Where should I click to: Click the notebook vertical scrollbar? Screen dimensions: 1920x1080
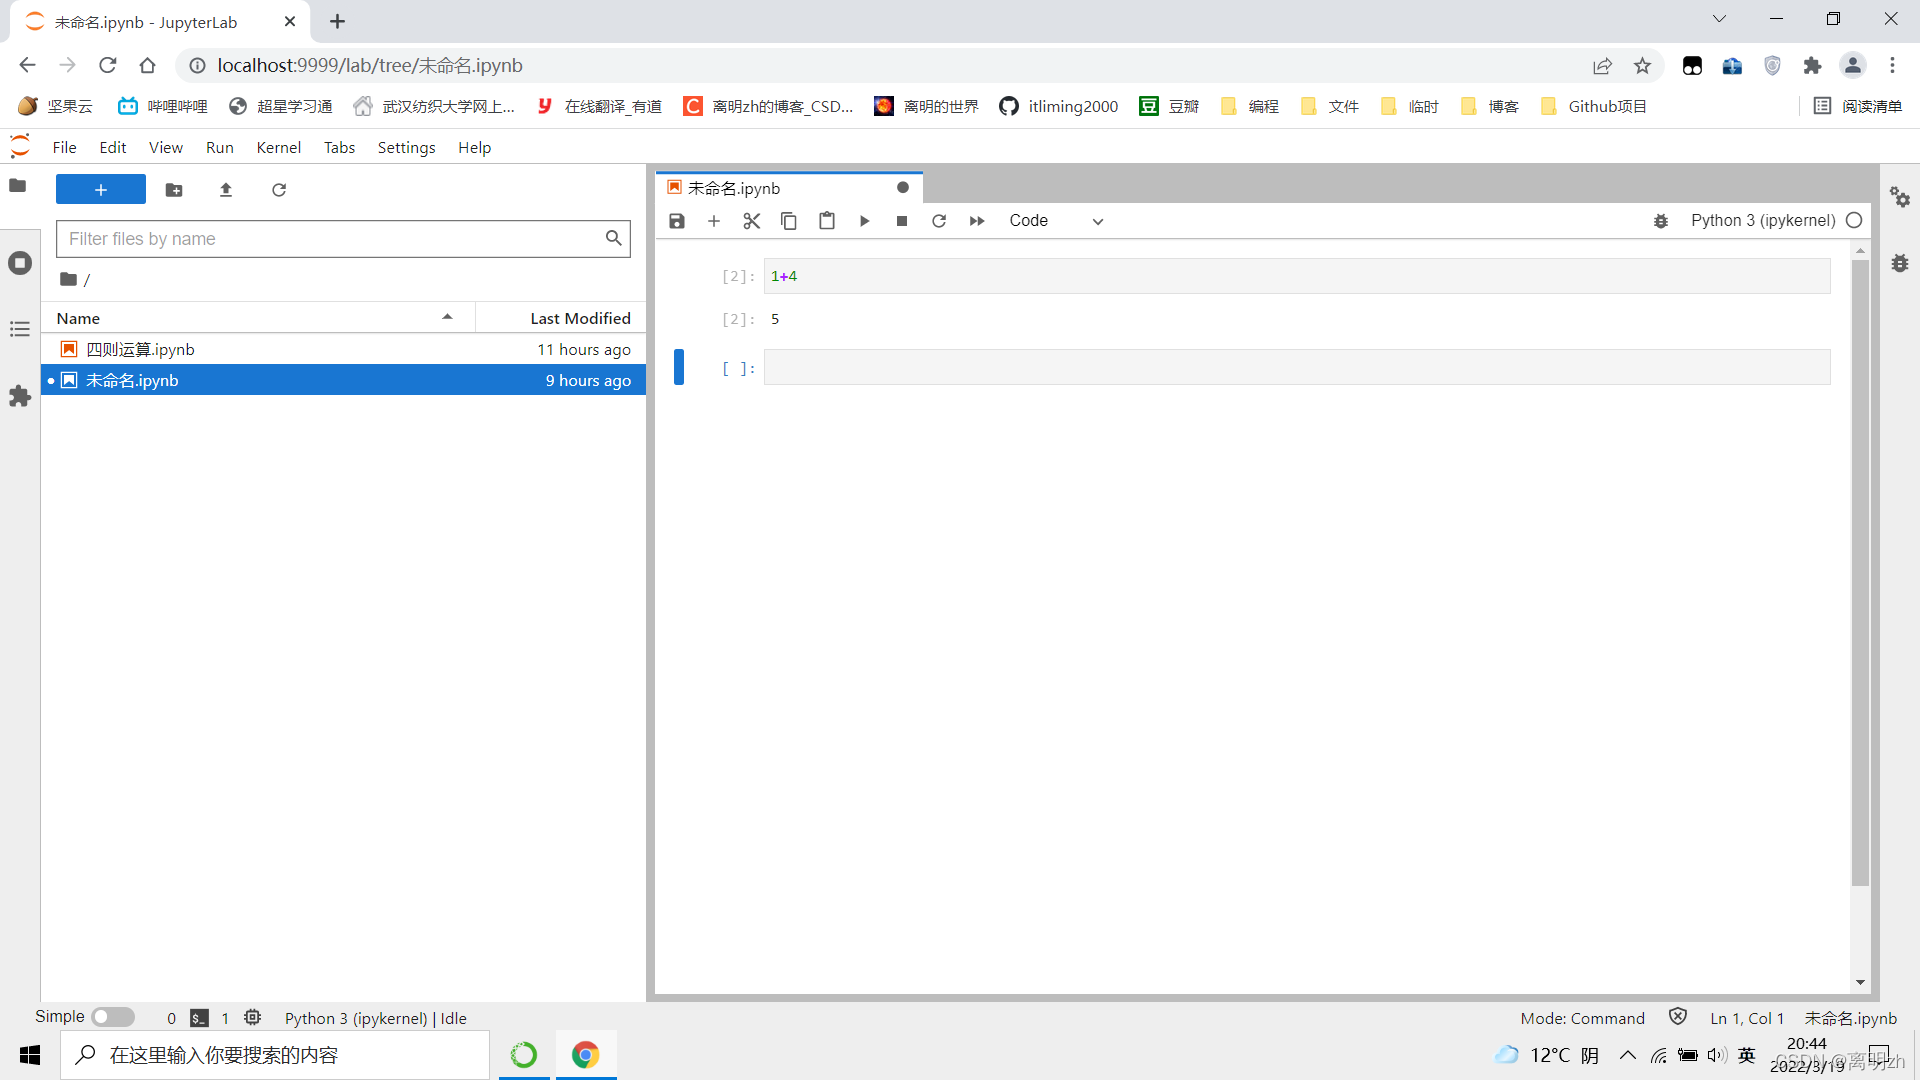[x=1860, y=570]
